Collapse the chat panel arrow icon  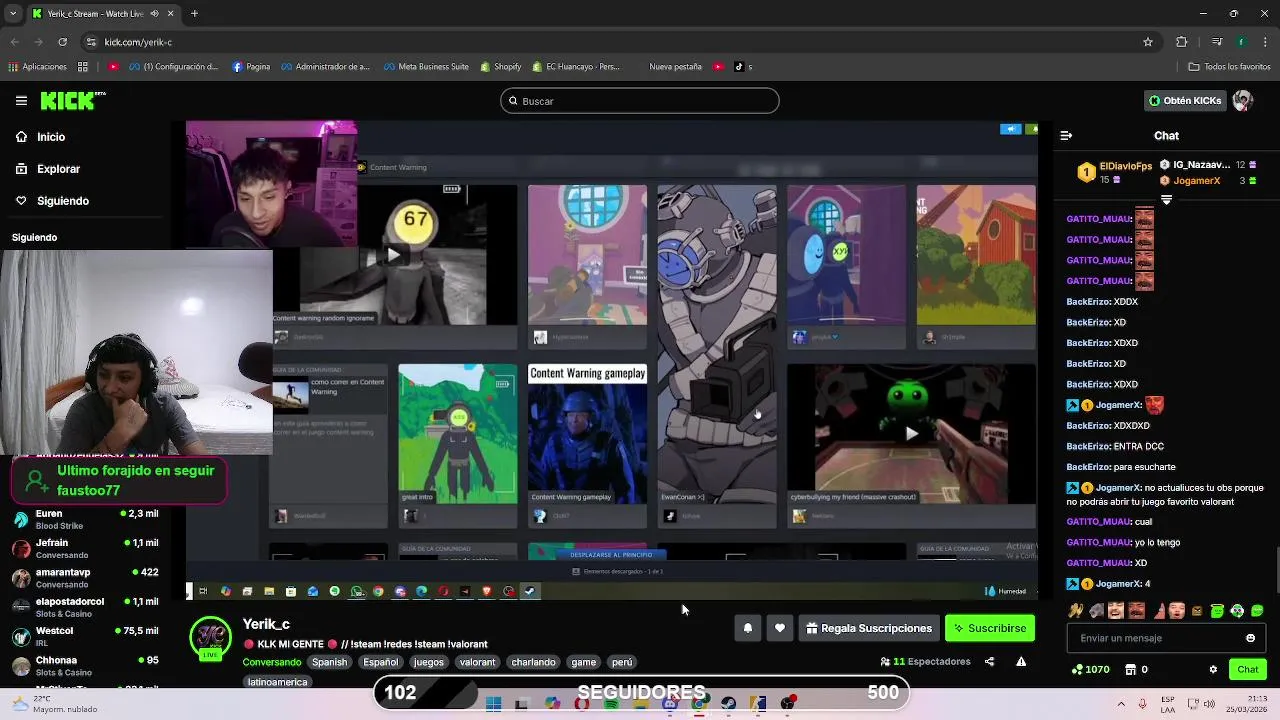click(1066, 135)
